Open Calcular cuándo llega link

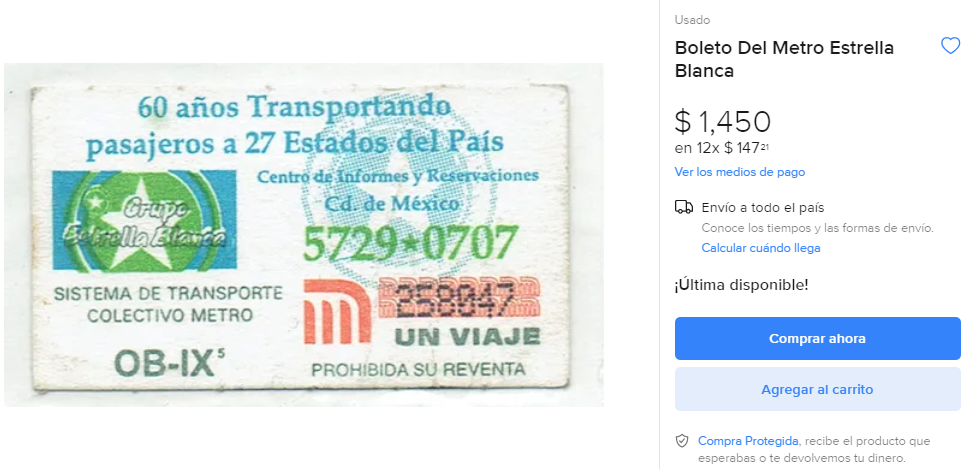pyautogui.click(x=761, y=248)
